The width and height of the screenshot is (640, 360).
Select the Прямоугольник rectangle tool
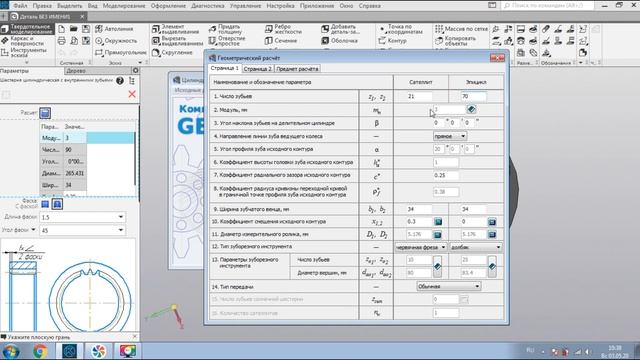pyautogui.click(x=120, y=53)
